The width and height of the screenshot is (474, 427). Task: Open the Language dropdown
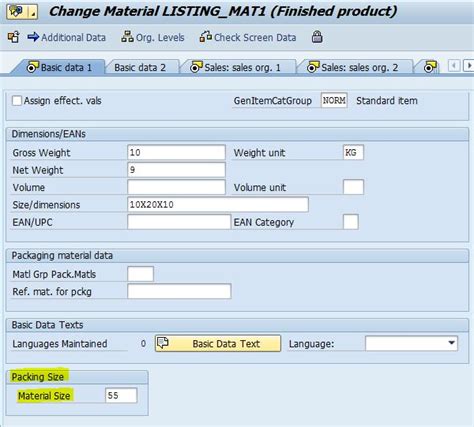pyautogui.click(x=412, y=343)
